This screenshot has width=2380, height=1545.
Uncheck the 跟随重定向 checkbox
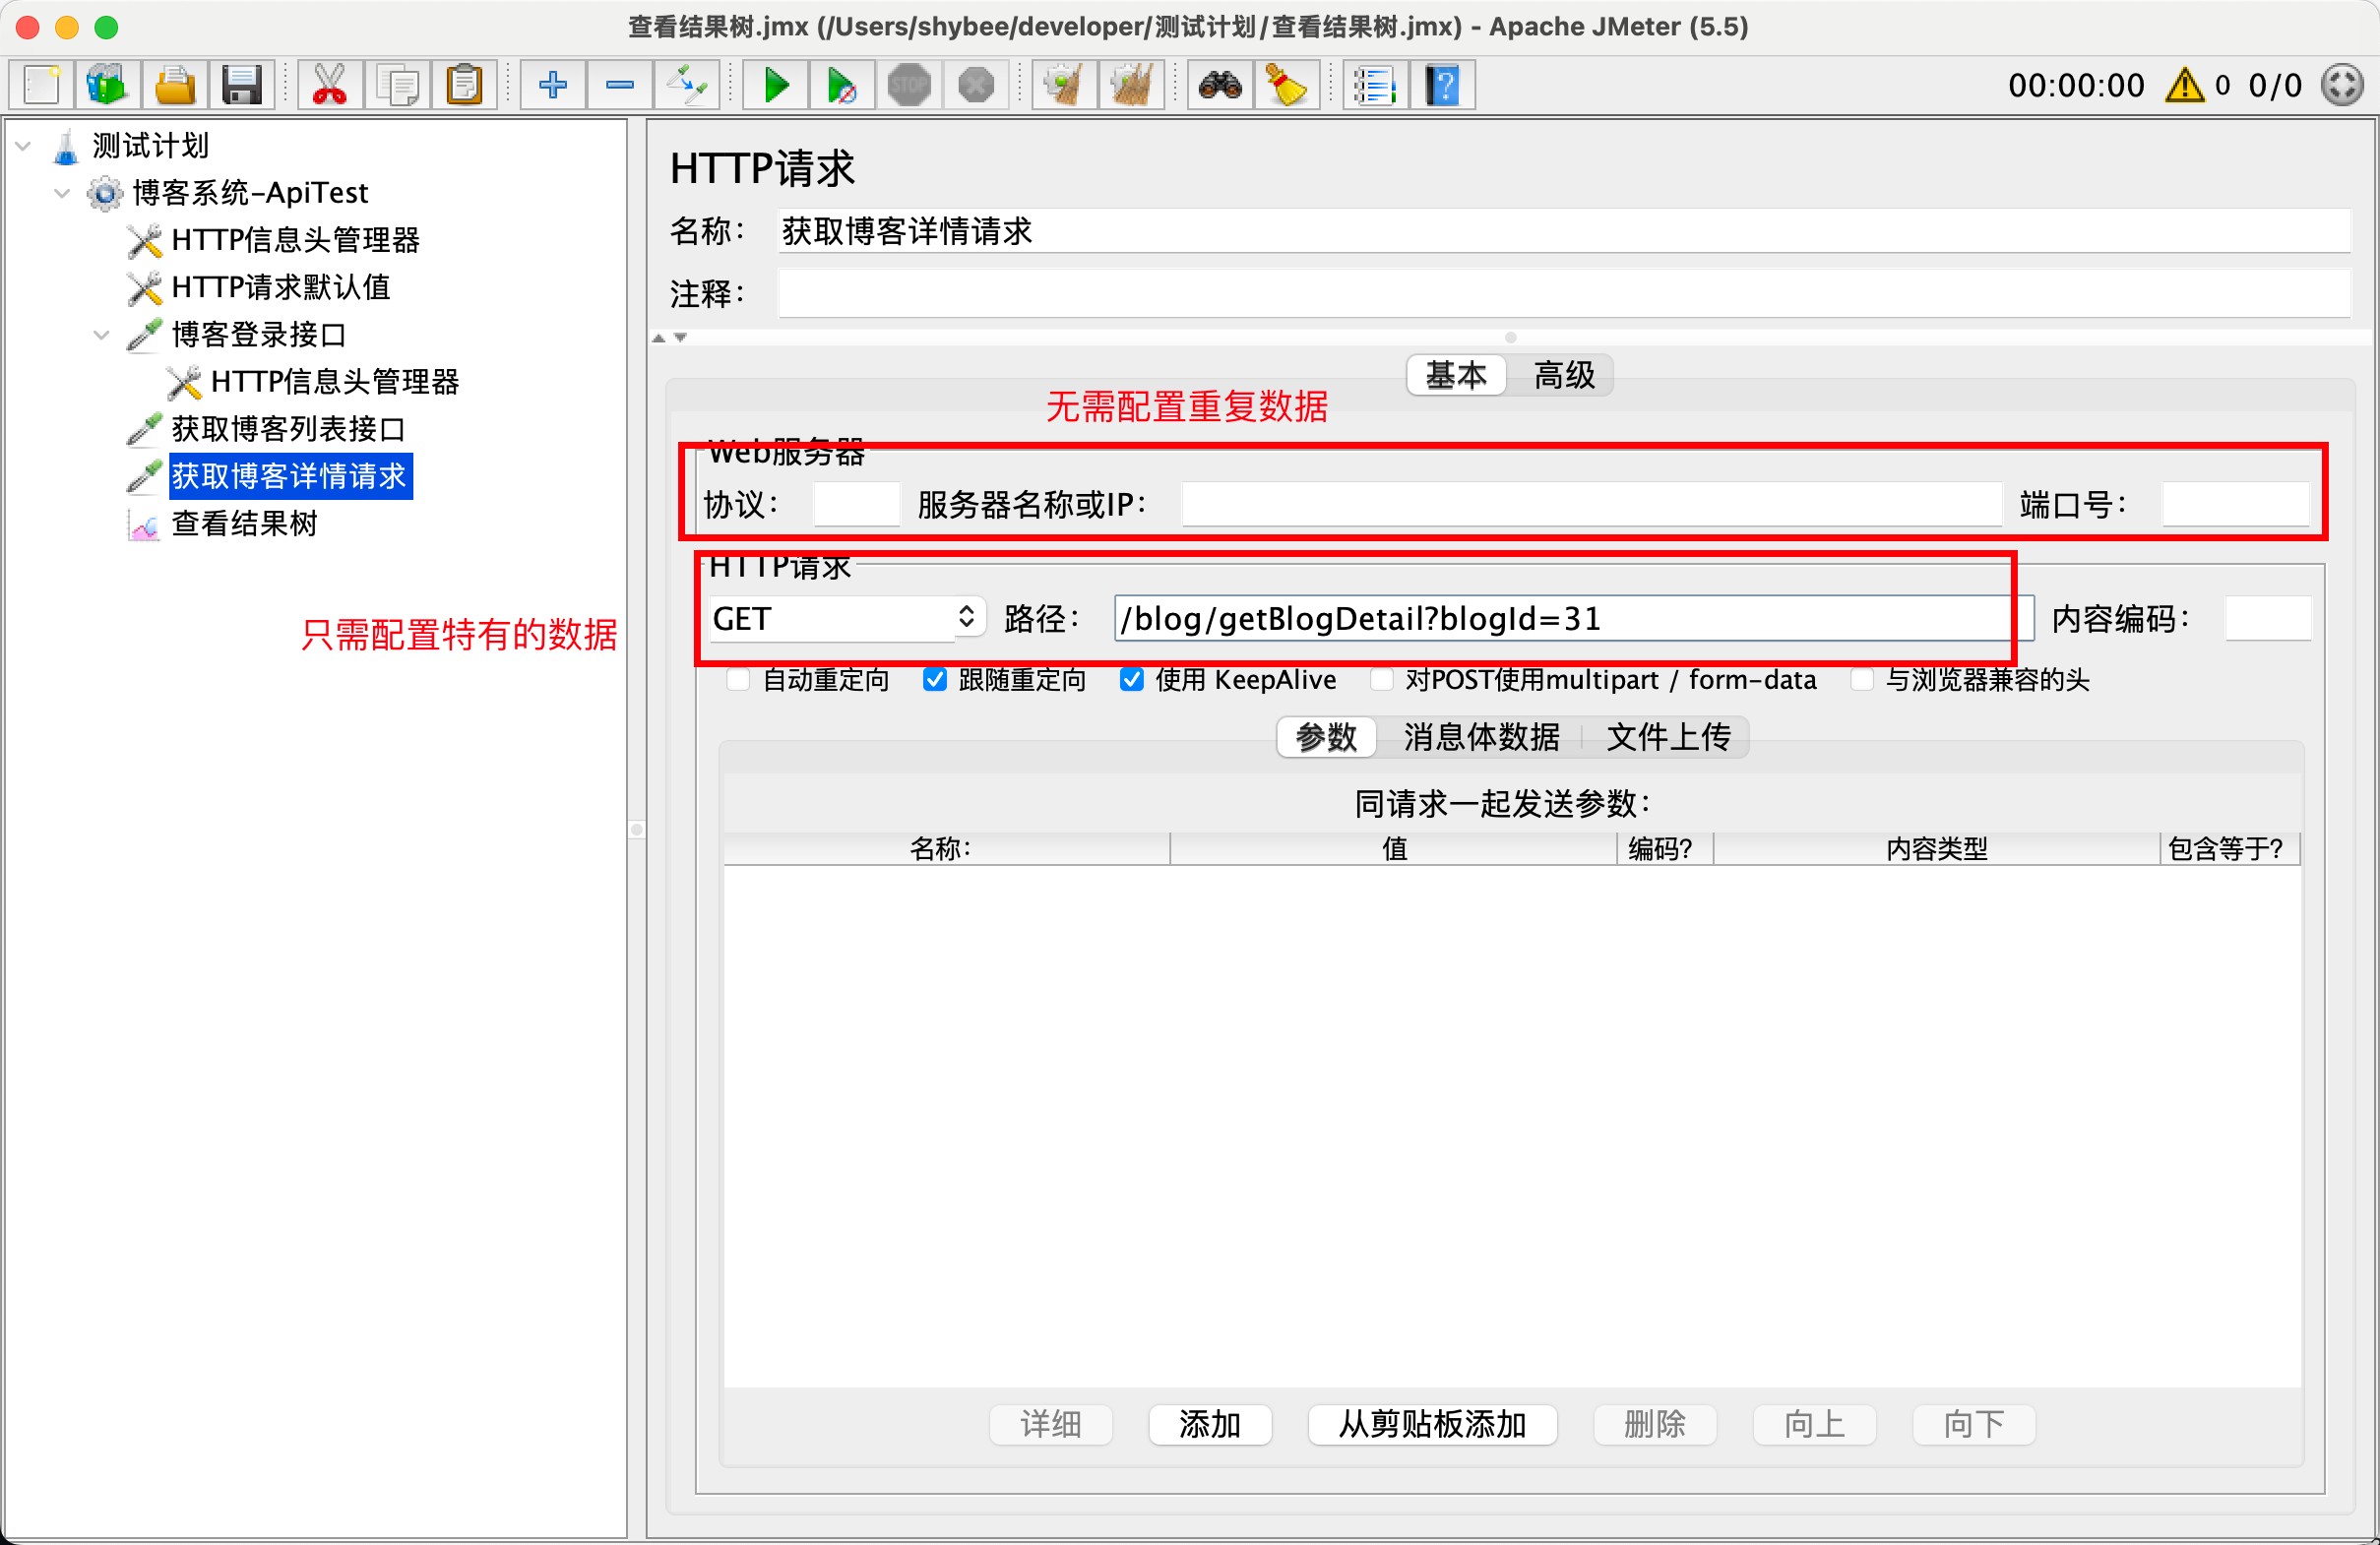934,680
